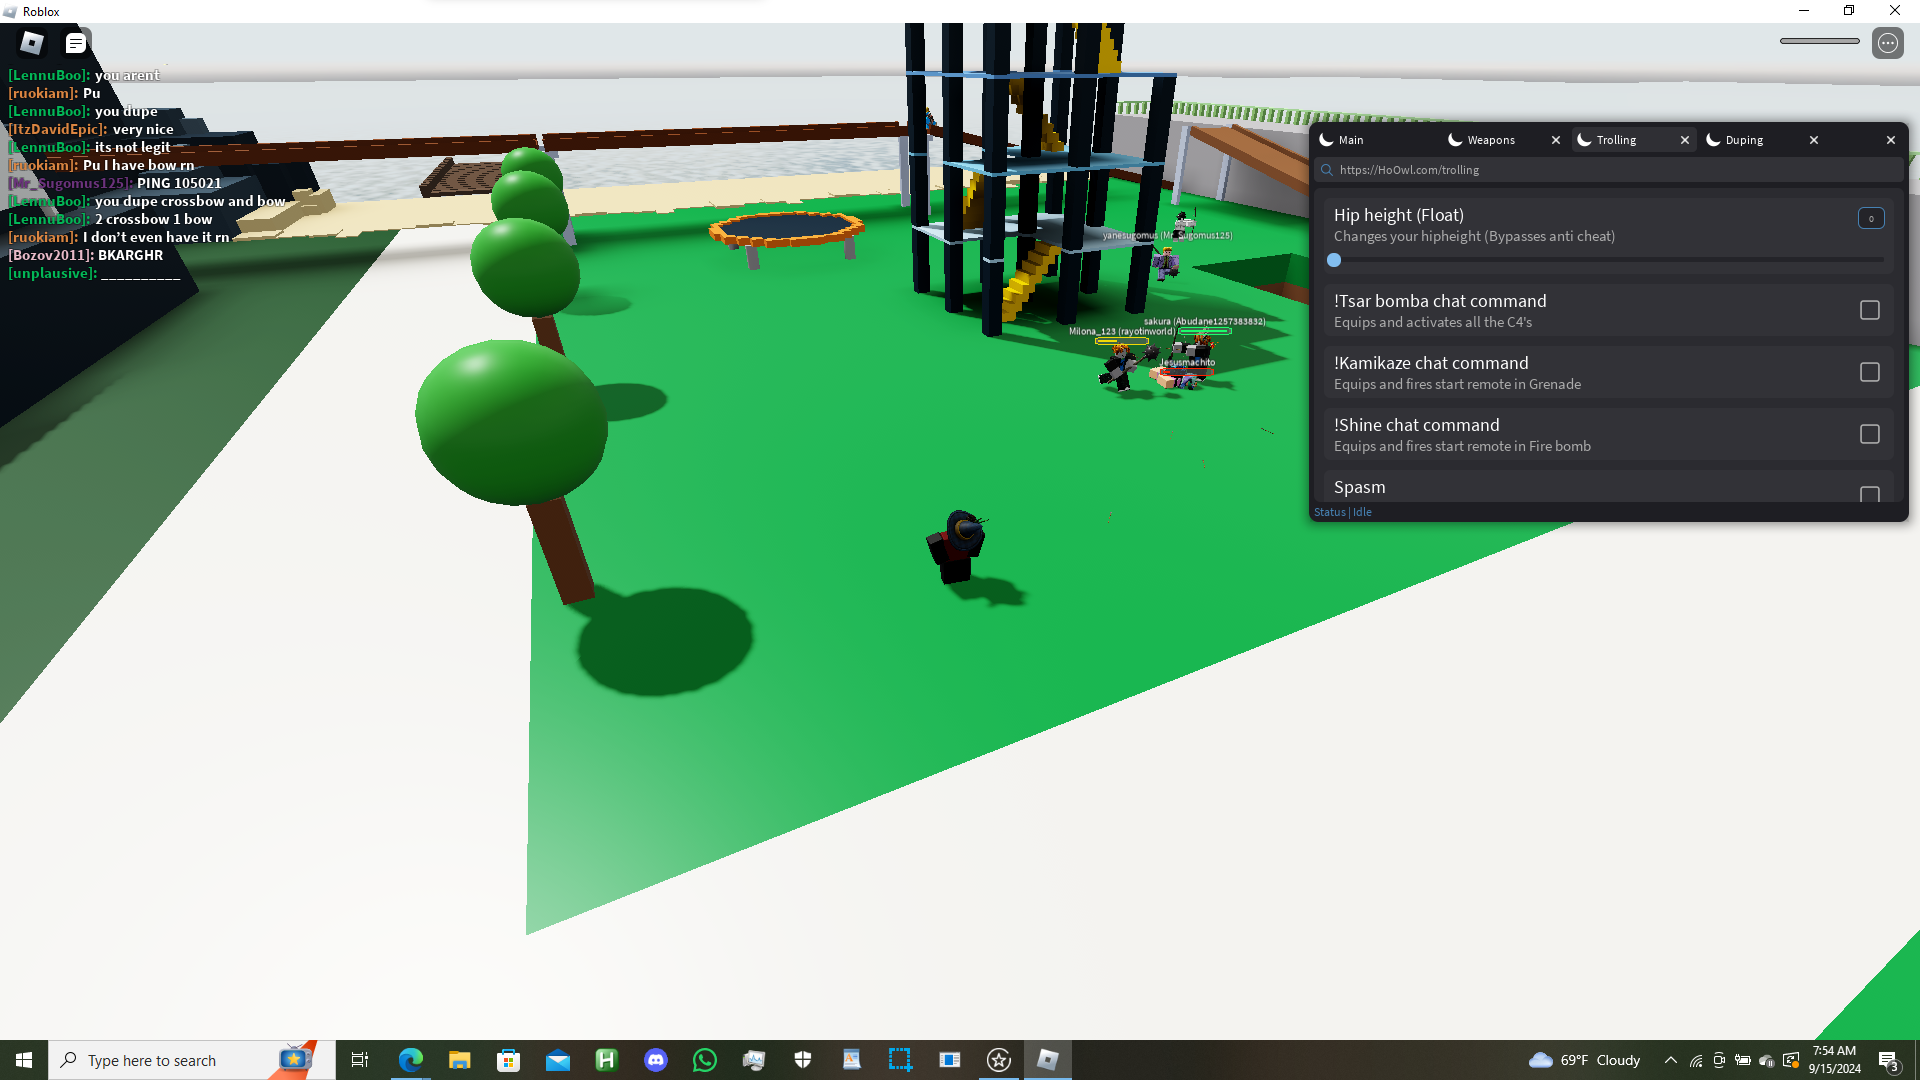Open the green H app in taskbar
1920x1080 pixels.
(606, 1060)
